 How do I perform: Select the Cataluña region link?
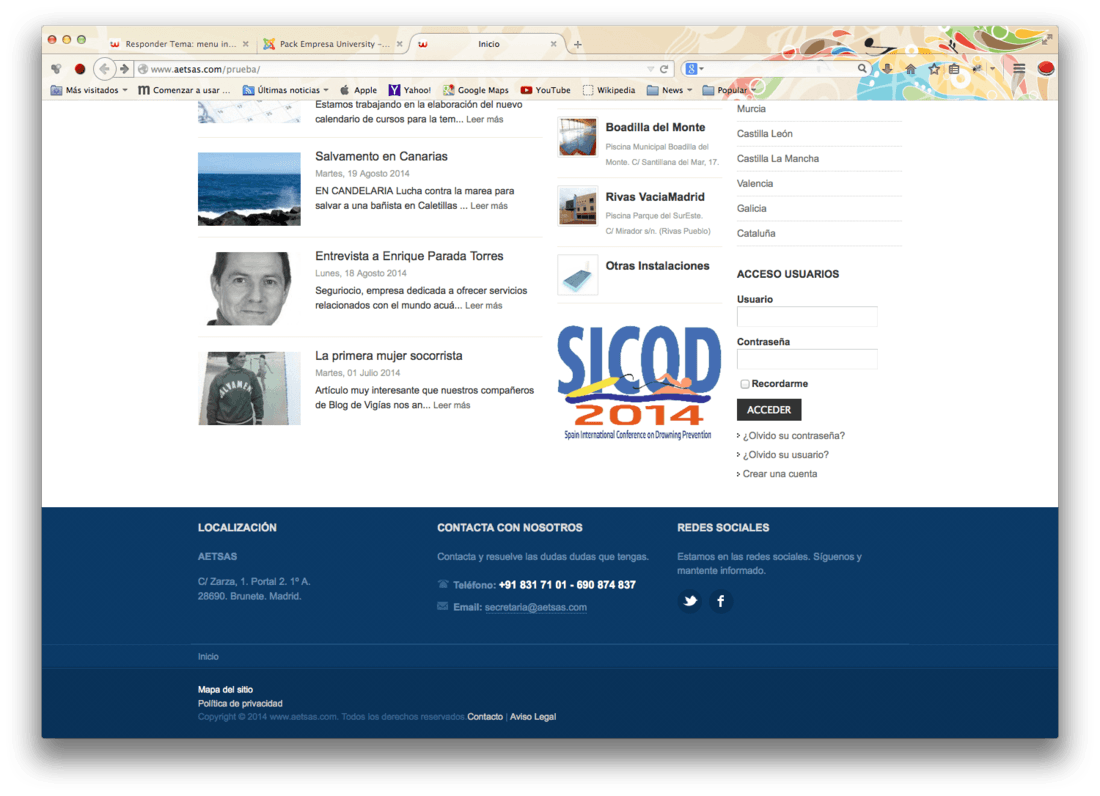(756, 234)
